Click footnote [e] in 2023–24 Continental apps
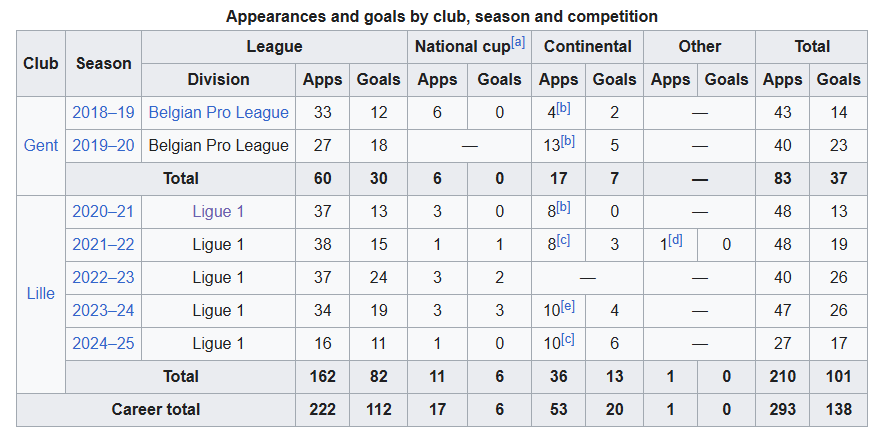The height and width of the screenshot is (433, 874). point(567,306)
